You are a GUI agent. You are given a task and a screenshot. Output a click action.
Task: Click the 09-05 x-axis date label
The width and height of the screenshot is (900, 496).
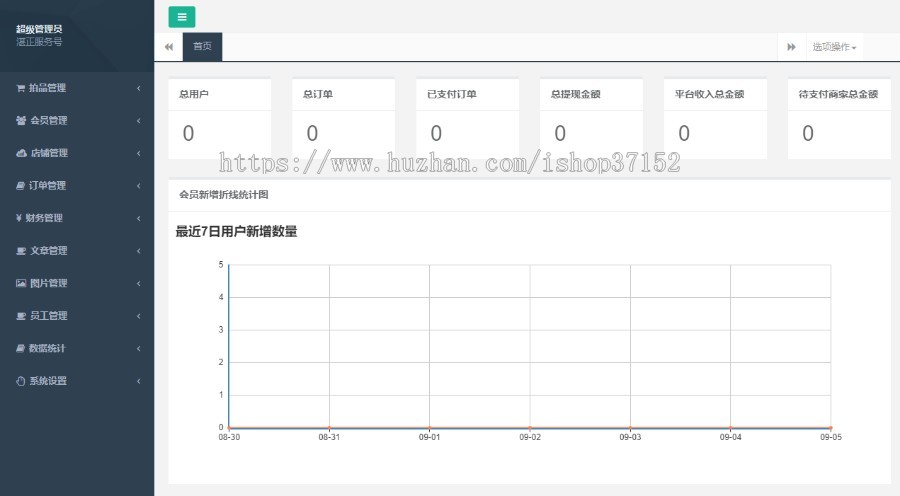[831, 437]
